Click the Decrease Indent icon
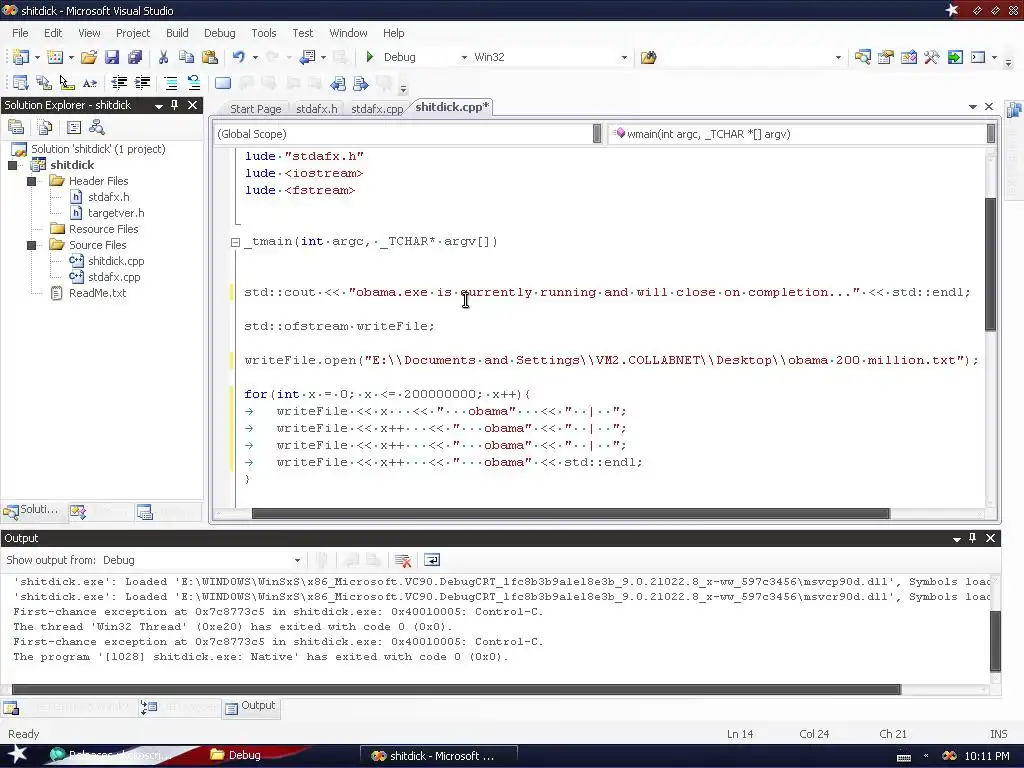This screenshot has width=1024, height=768. coord(119,83)
